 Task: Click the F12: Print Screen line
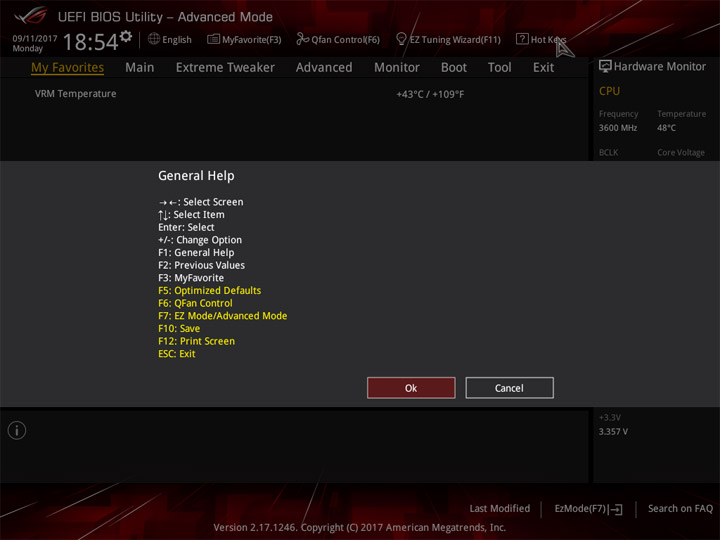click(x=197, y=341)
